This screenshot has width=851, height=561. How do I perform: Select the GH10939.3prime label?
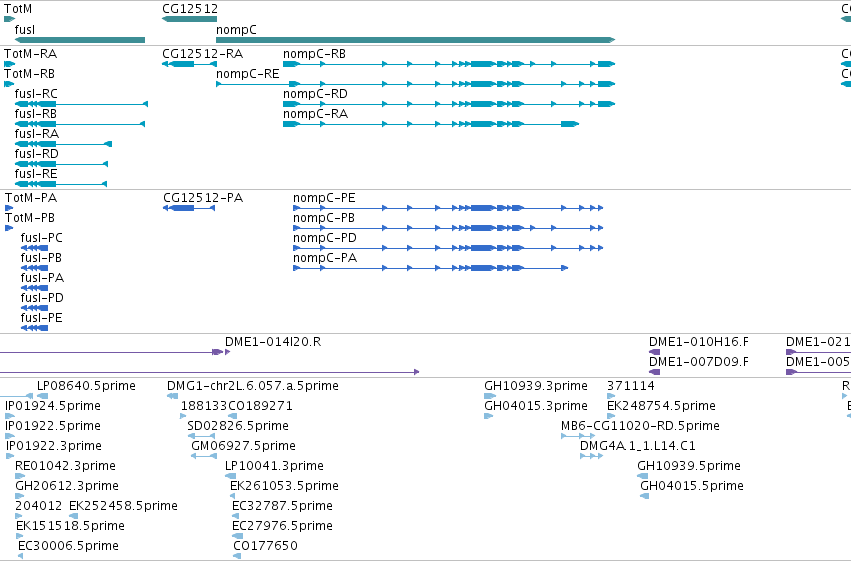pyautogui.click(x=536, y=386)
